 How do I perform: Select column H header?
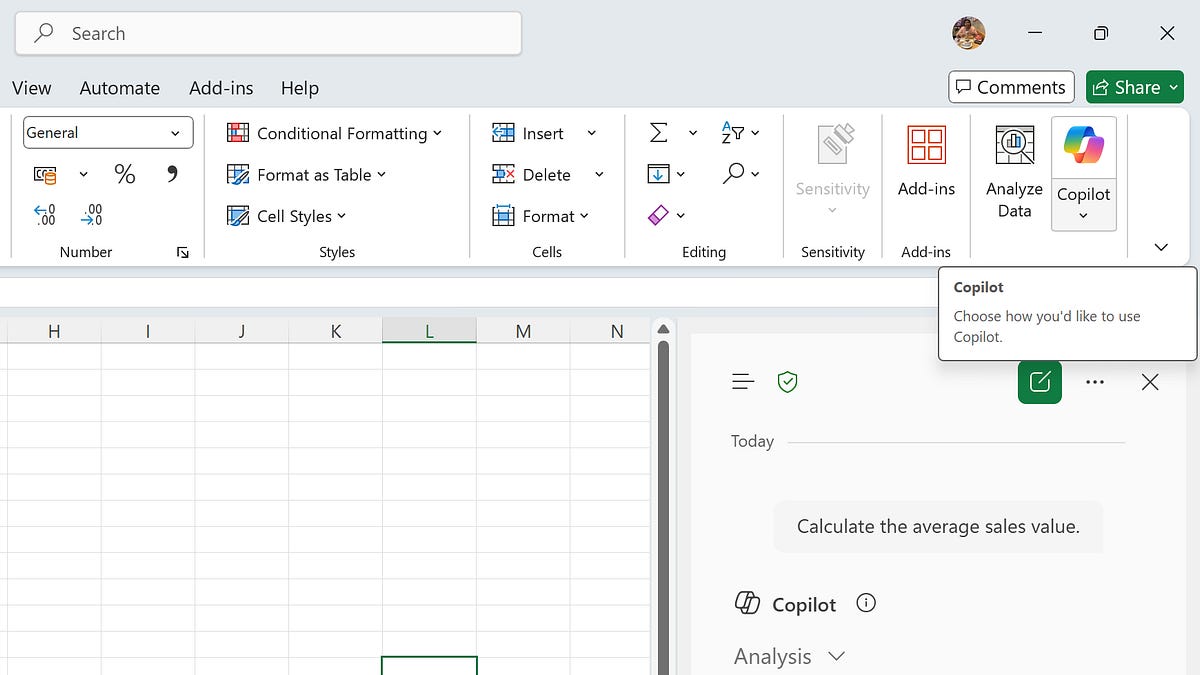point(54,331)
